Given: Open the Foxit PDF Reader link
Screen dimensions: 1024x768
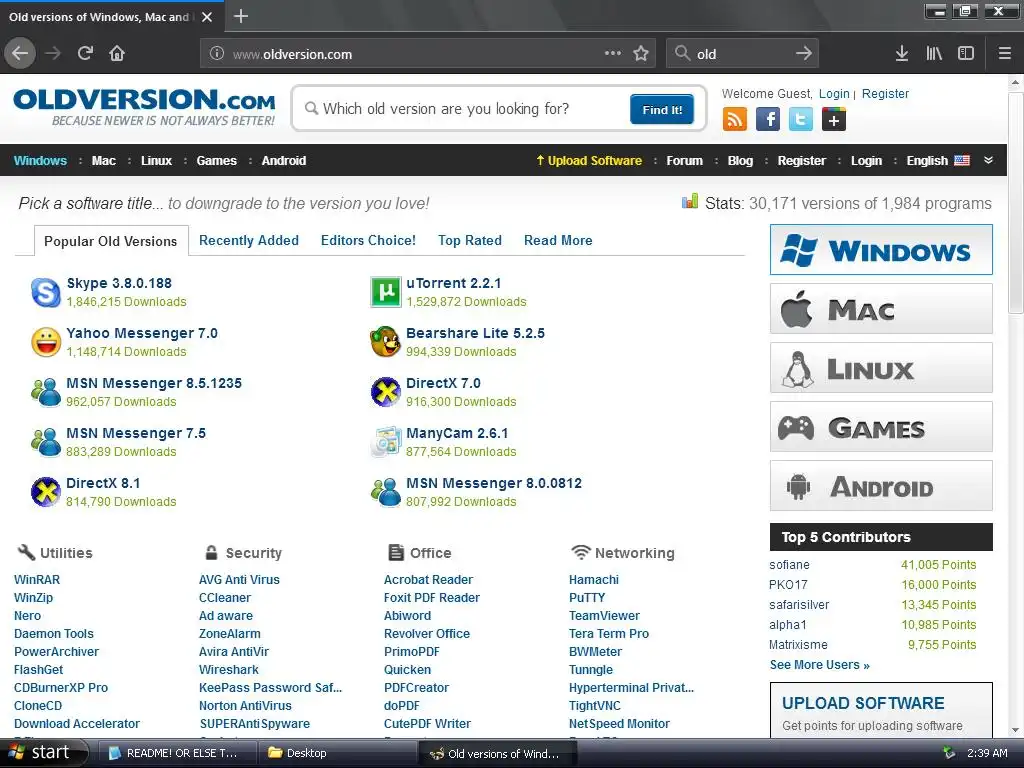Looking at the screenshot, I should 432,598.
